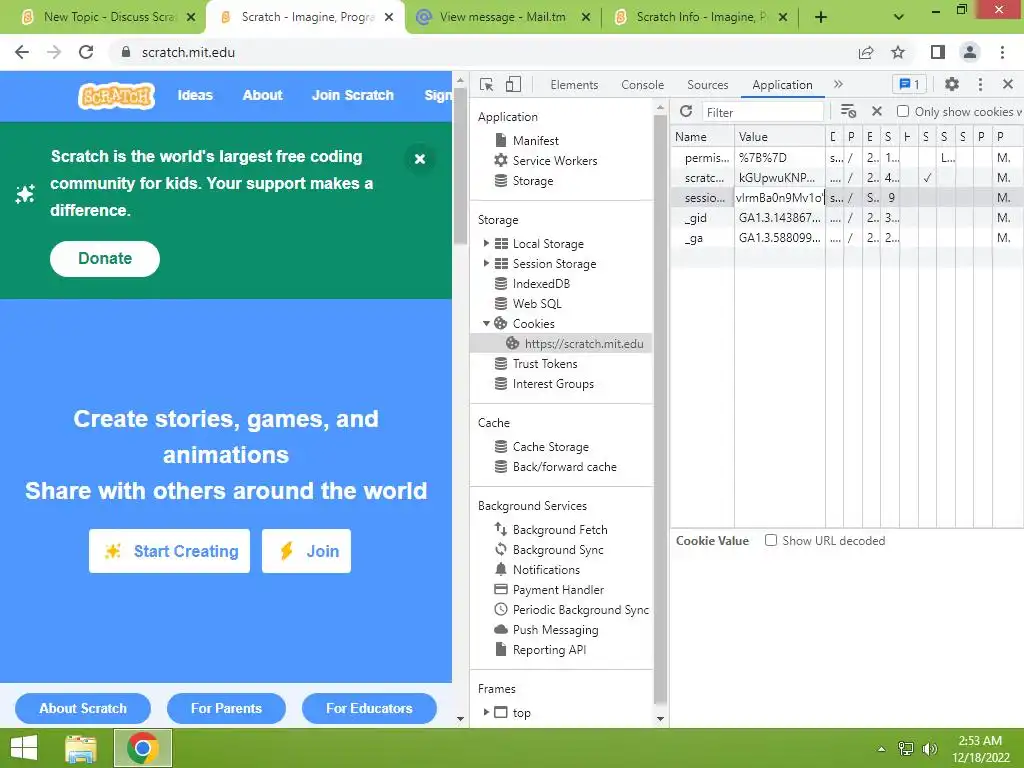Image resolution: width=1024 pixels, height=768 pixels.
Task: Open Cache Storage item
Action: pyautogui.click(x=541, y=447)
